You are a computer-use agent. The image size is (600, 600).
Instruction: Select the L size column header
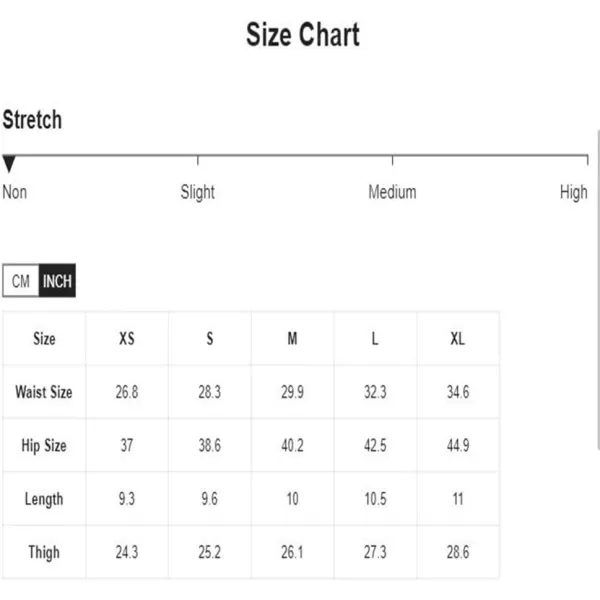[375, 338]
